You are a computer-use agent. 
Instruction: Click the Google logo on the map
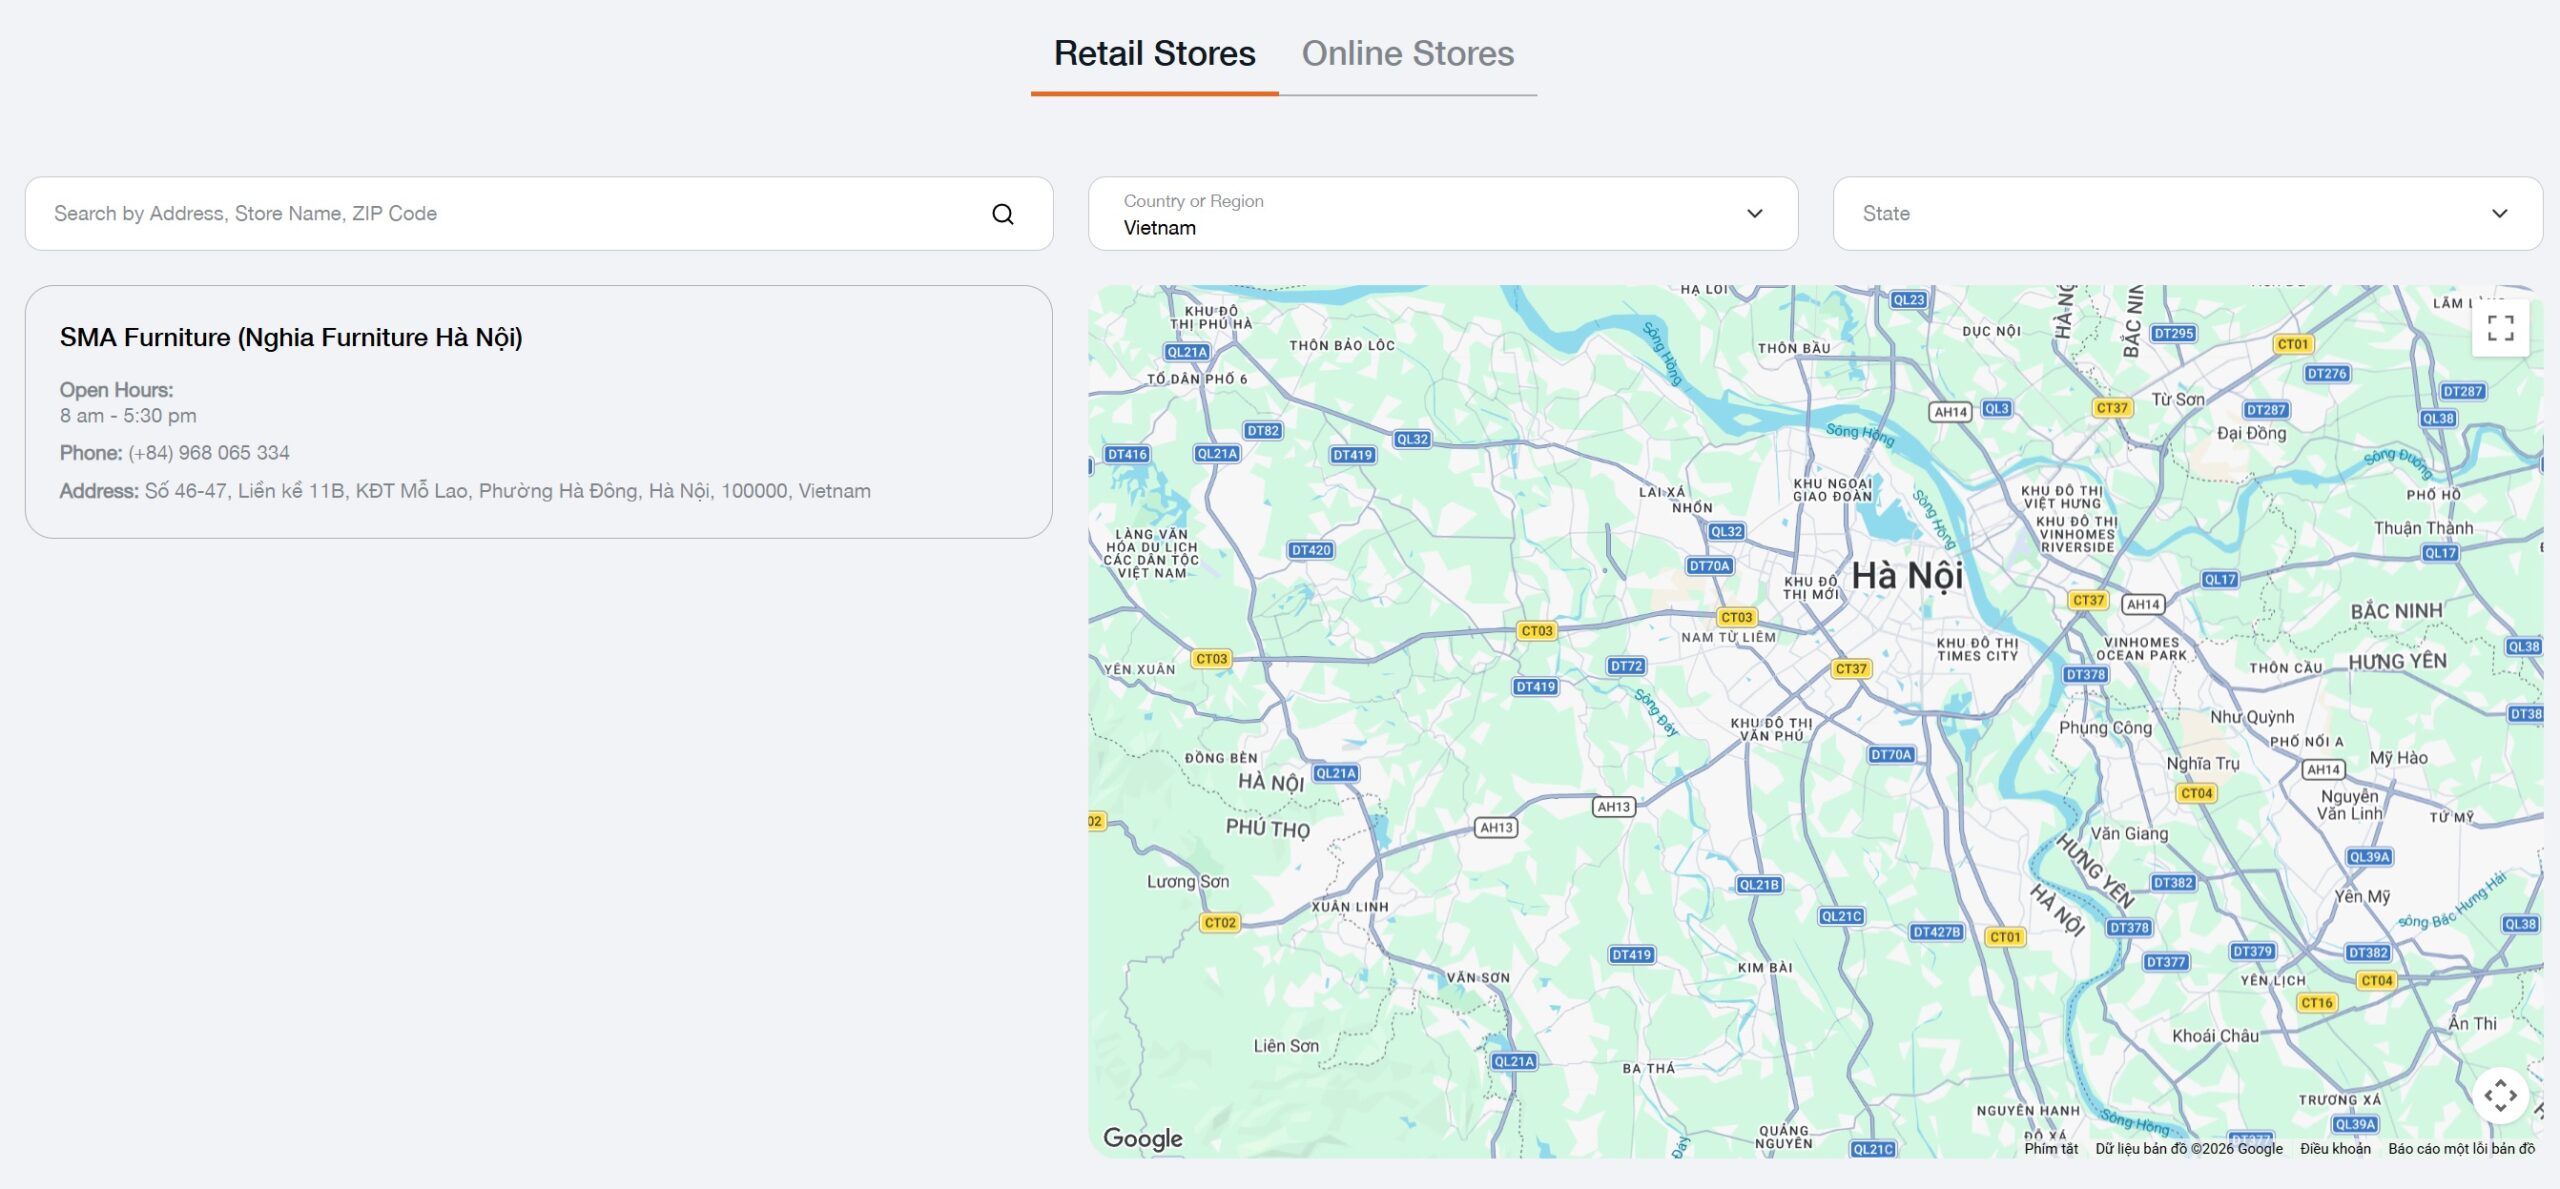point(1142,1138)
